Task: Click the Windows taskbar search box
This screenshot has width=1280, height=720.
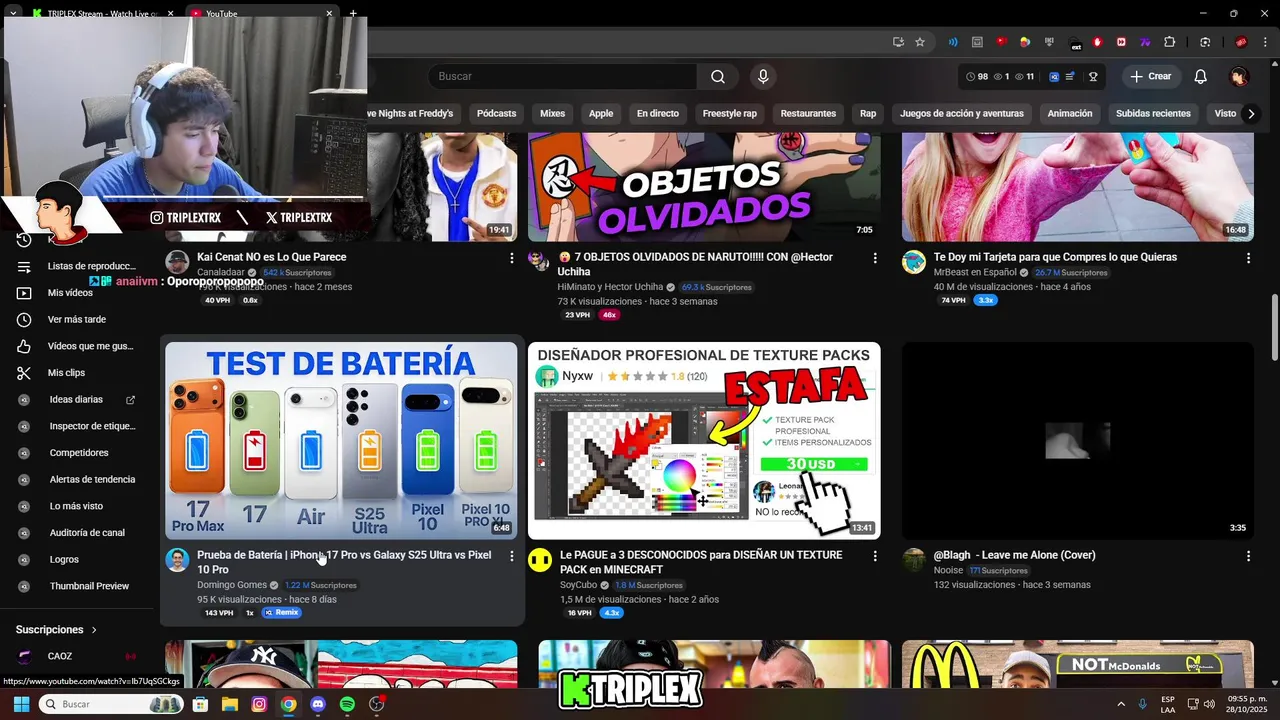Action: (x=112, y=704)
